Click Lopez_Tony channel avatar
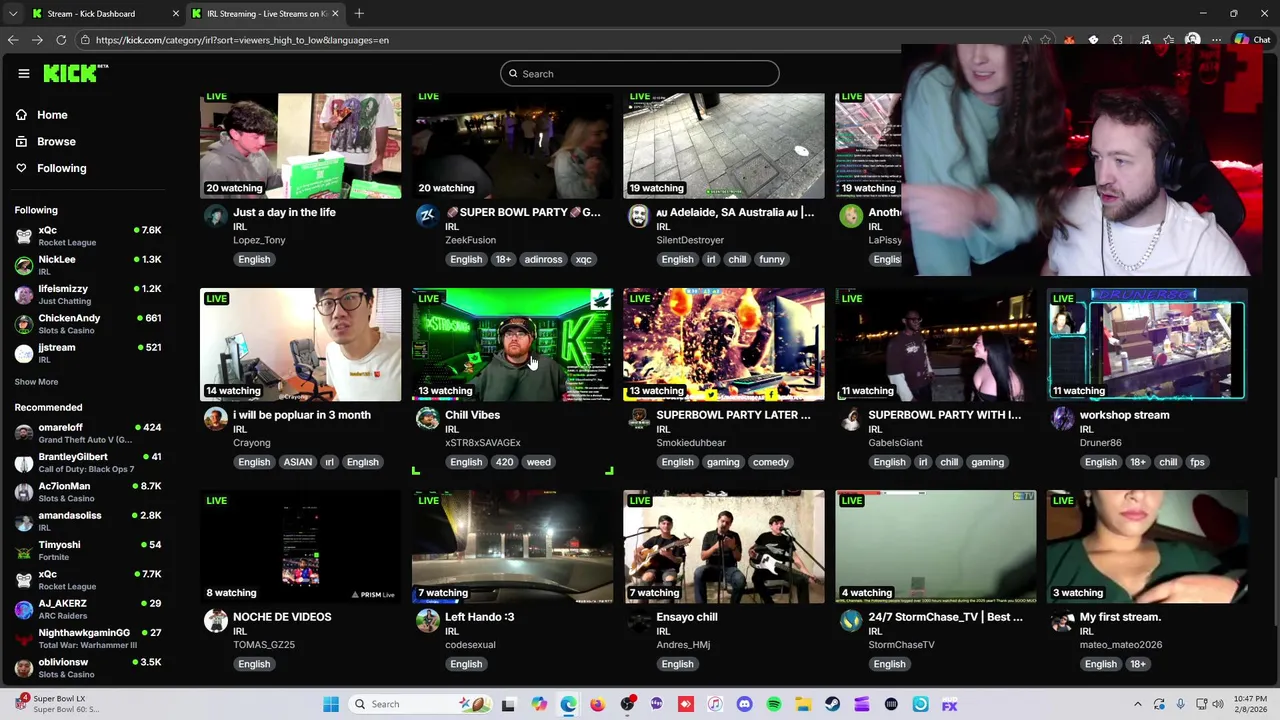Screen dimensions: 1280x720 [x=215, y=216]
